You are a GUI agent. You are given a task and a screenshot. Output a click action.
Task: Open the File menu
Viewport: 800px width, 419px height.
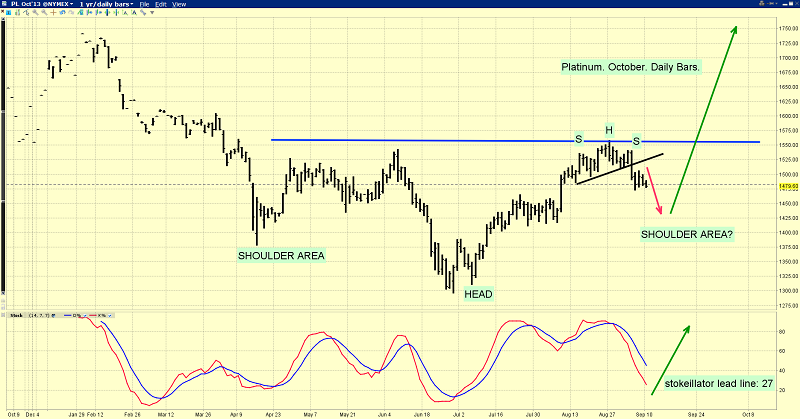[x=144, y=4]
